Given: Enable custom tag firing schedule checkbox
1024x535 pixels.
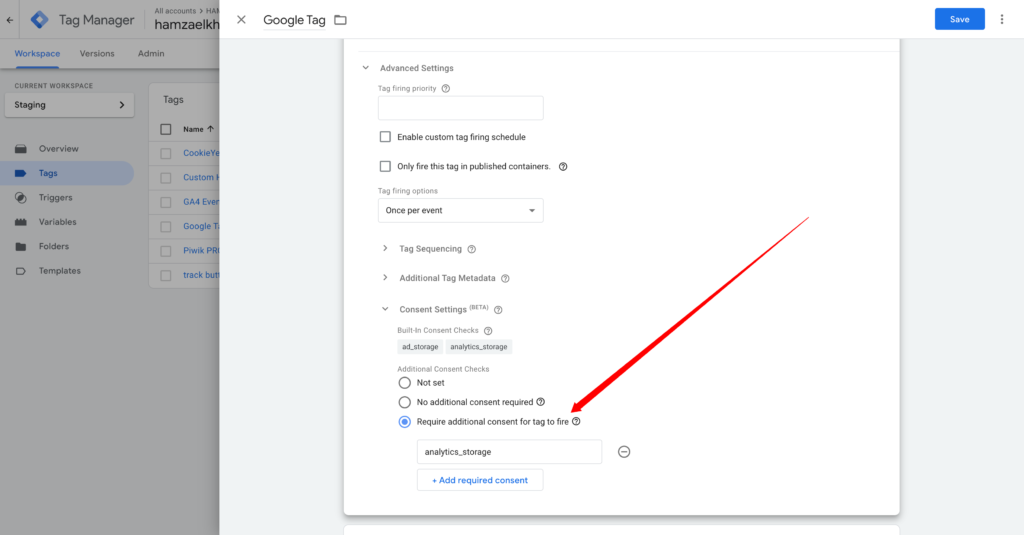Looking at the screenshot, I should click(x=385, y=137).
